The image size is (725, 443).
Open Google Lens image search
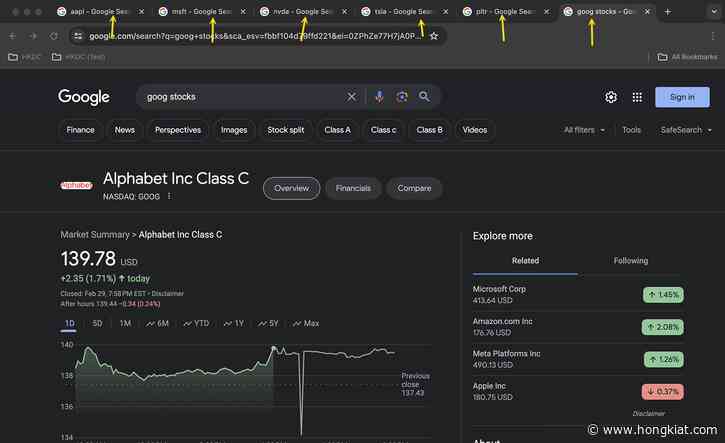point(402,97)
